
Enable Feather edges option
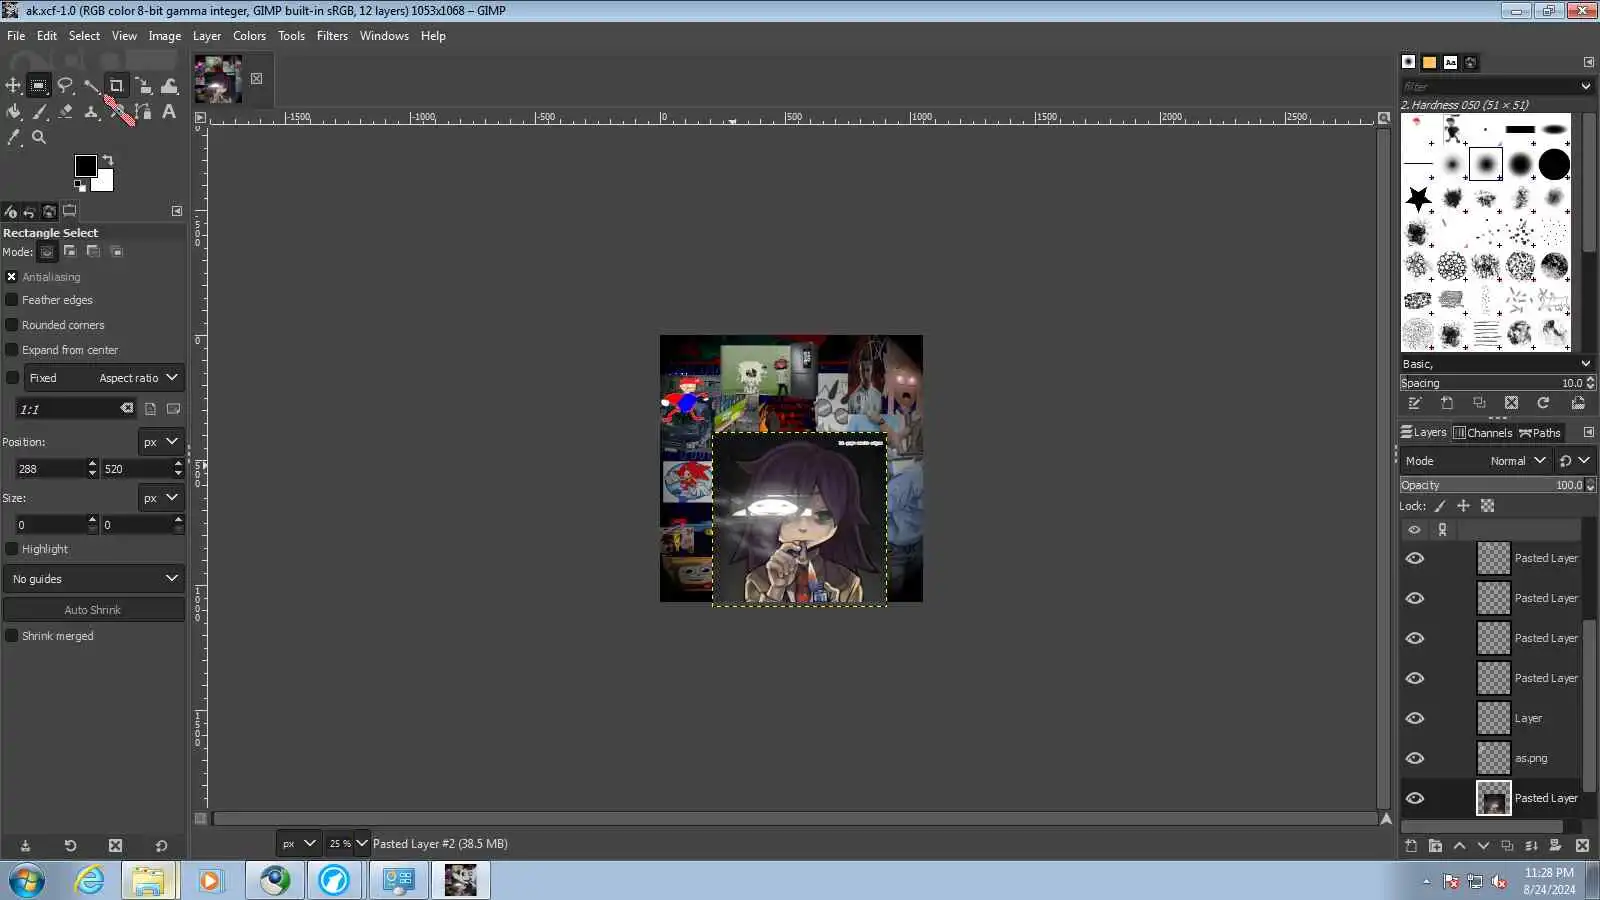pos(12,300)
